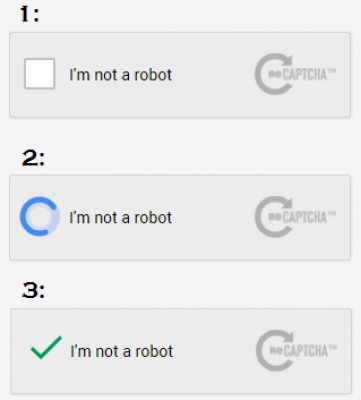
Task: Click the word "robot" in the second captcha
Action: [153, 218]
